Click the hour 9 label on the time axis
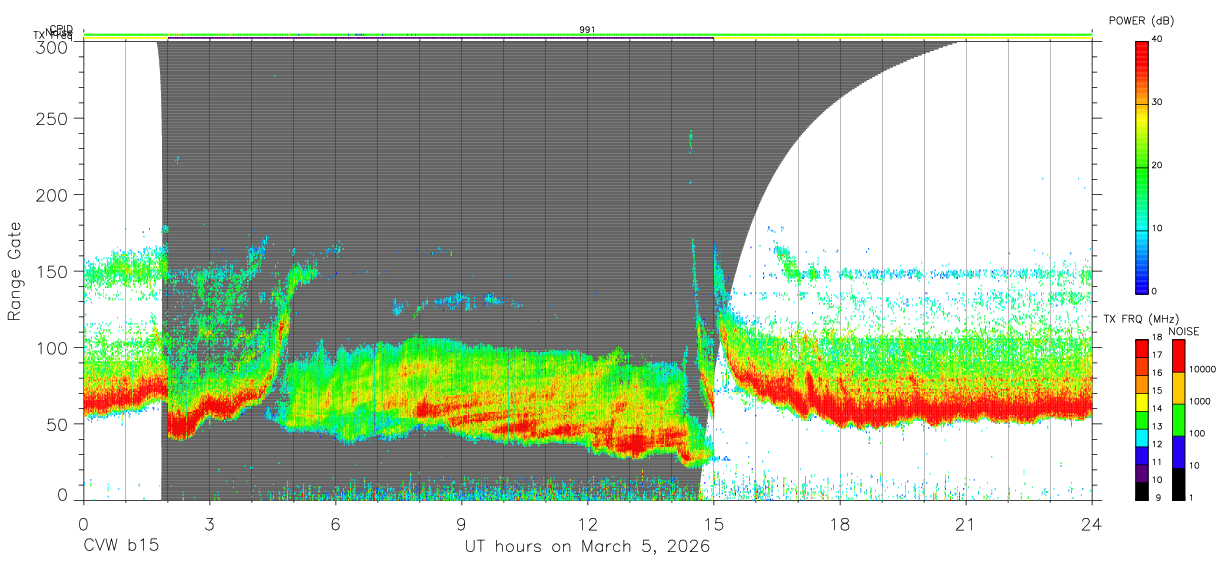This screenshot has height=567, width=1228. point(461,522)
